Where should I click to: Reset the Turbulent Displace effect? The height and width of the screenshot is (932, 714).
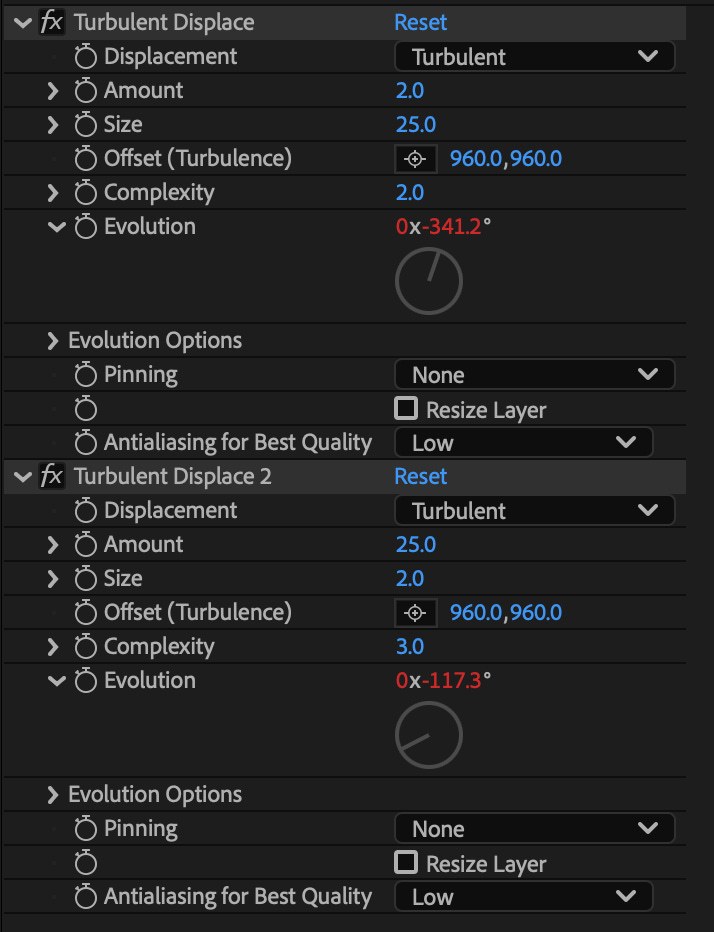[x=420, y=23]
